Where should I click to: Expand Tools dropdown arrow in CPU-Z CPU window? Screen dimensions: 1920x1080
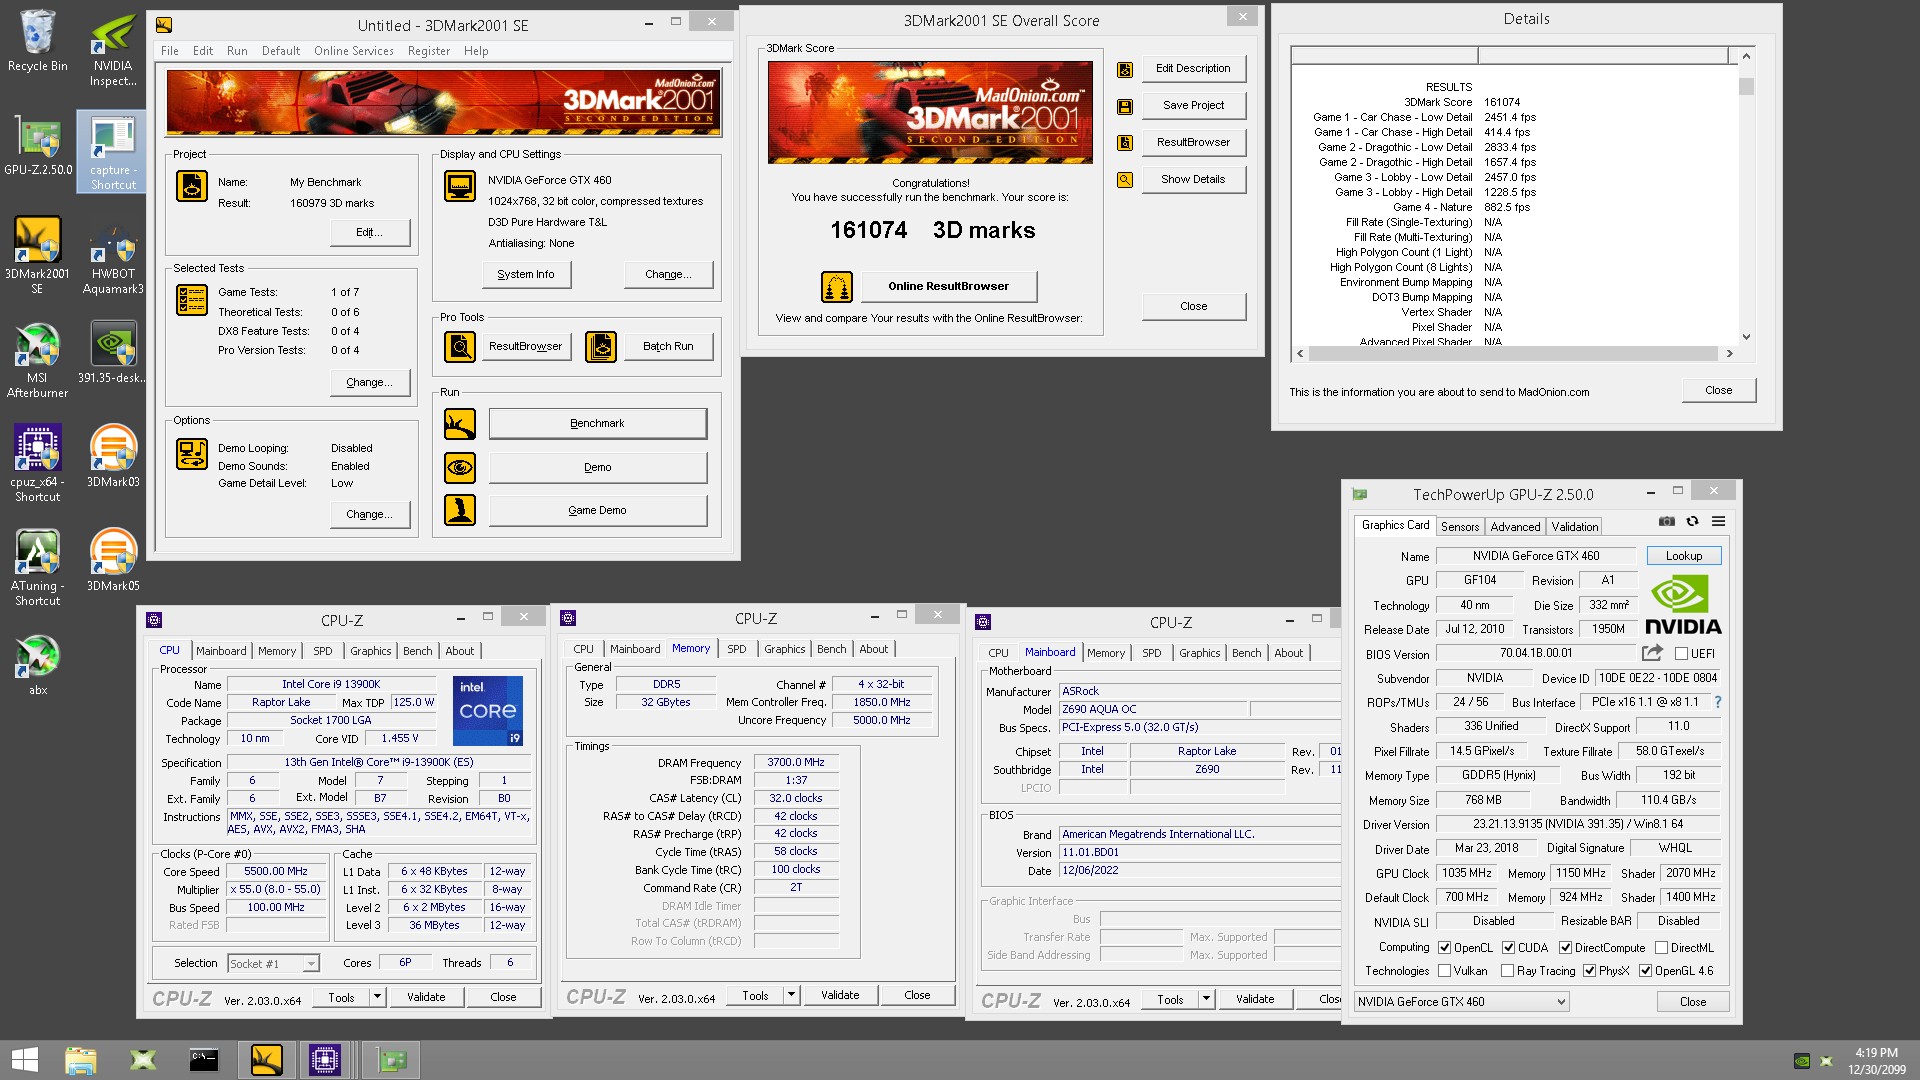[x=377, y=997]
